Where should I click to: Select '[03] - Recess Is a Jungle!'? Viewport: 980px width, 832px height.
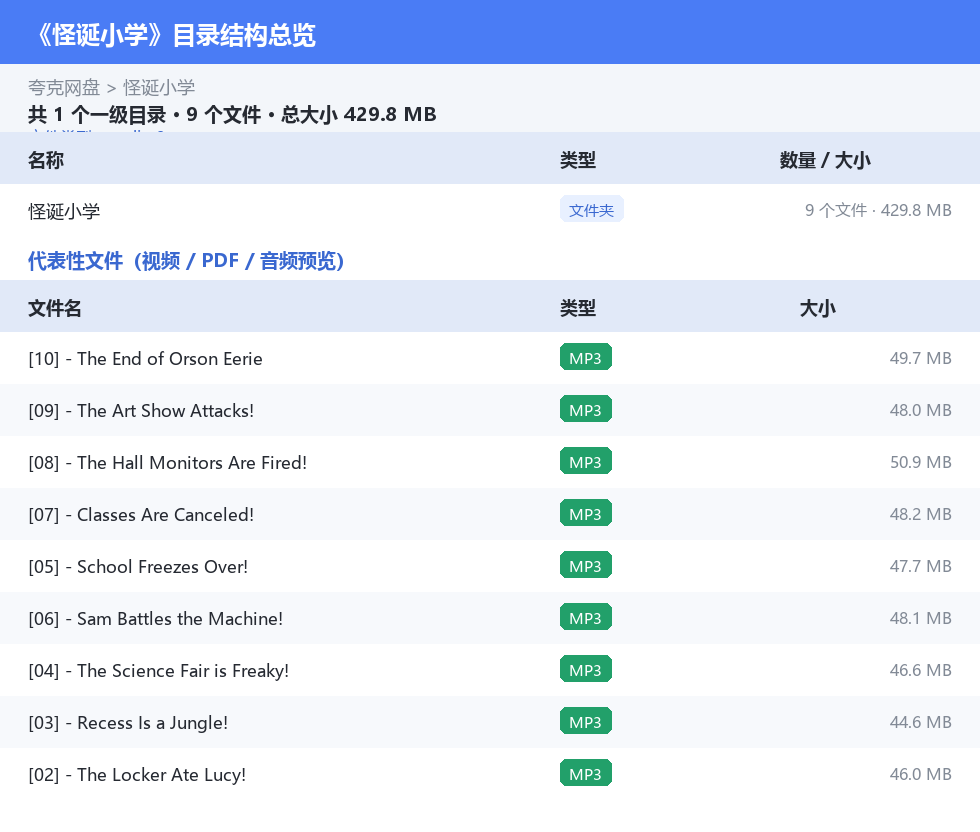coord(128,723)
